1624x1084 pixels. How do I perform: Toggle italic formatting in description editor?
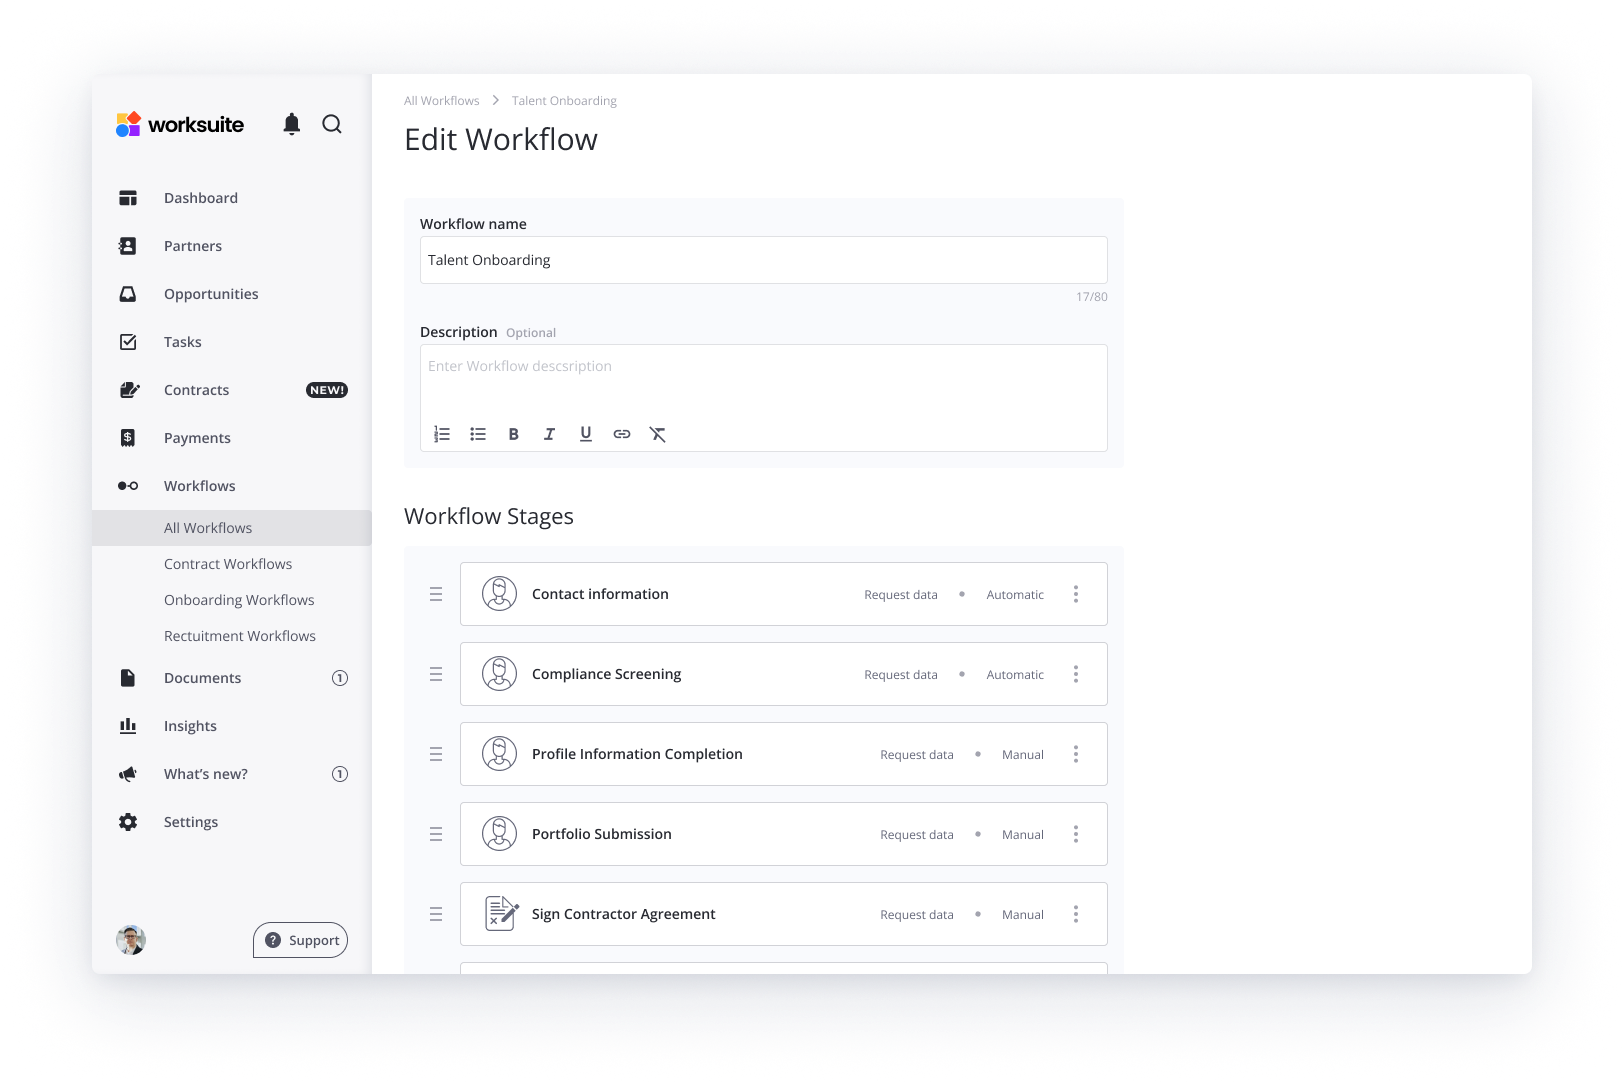[x=549, y=434]
